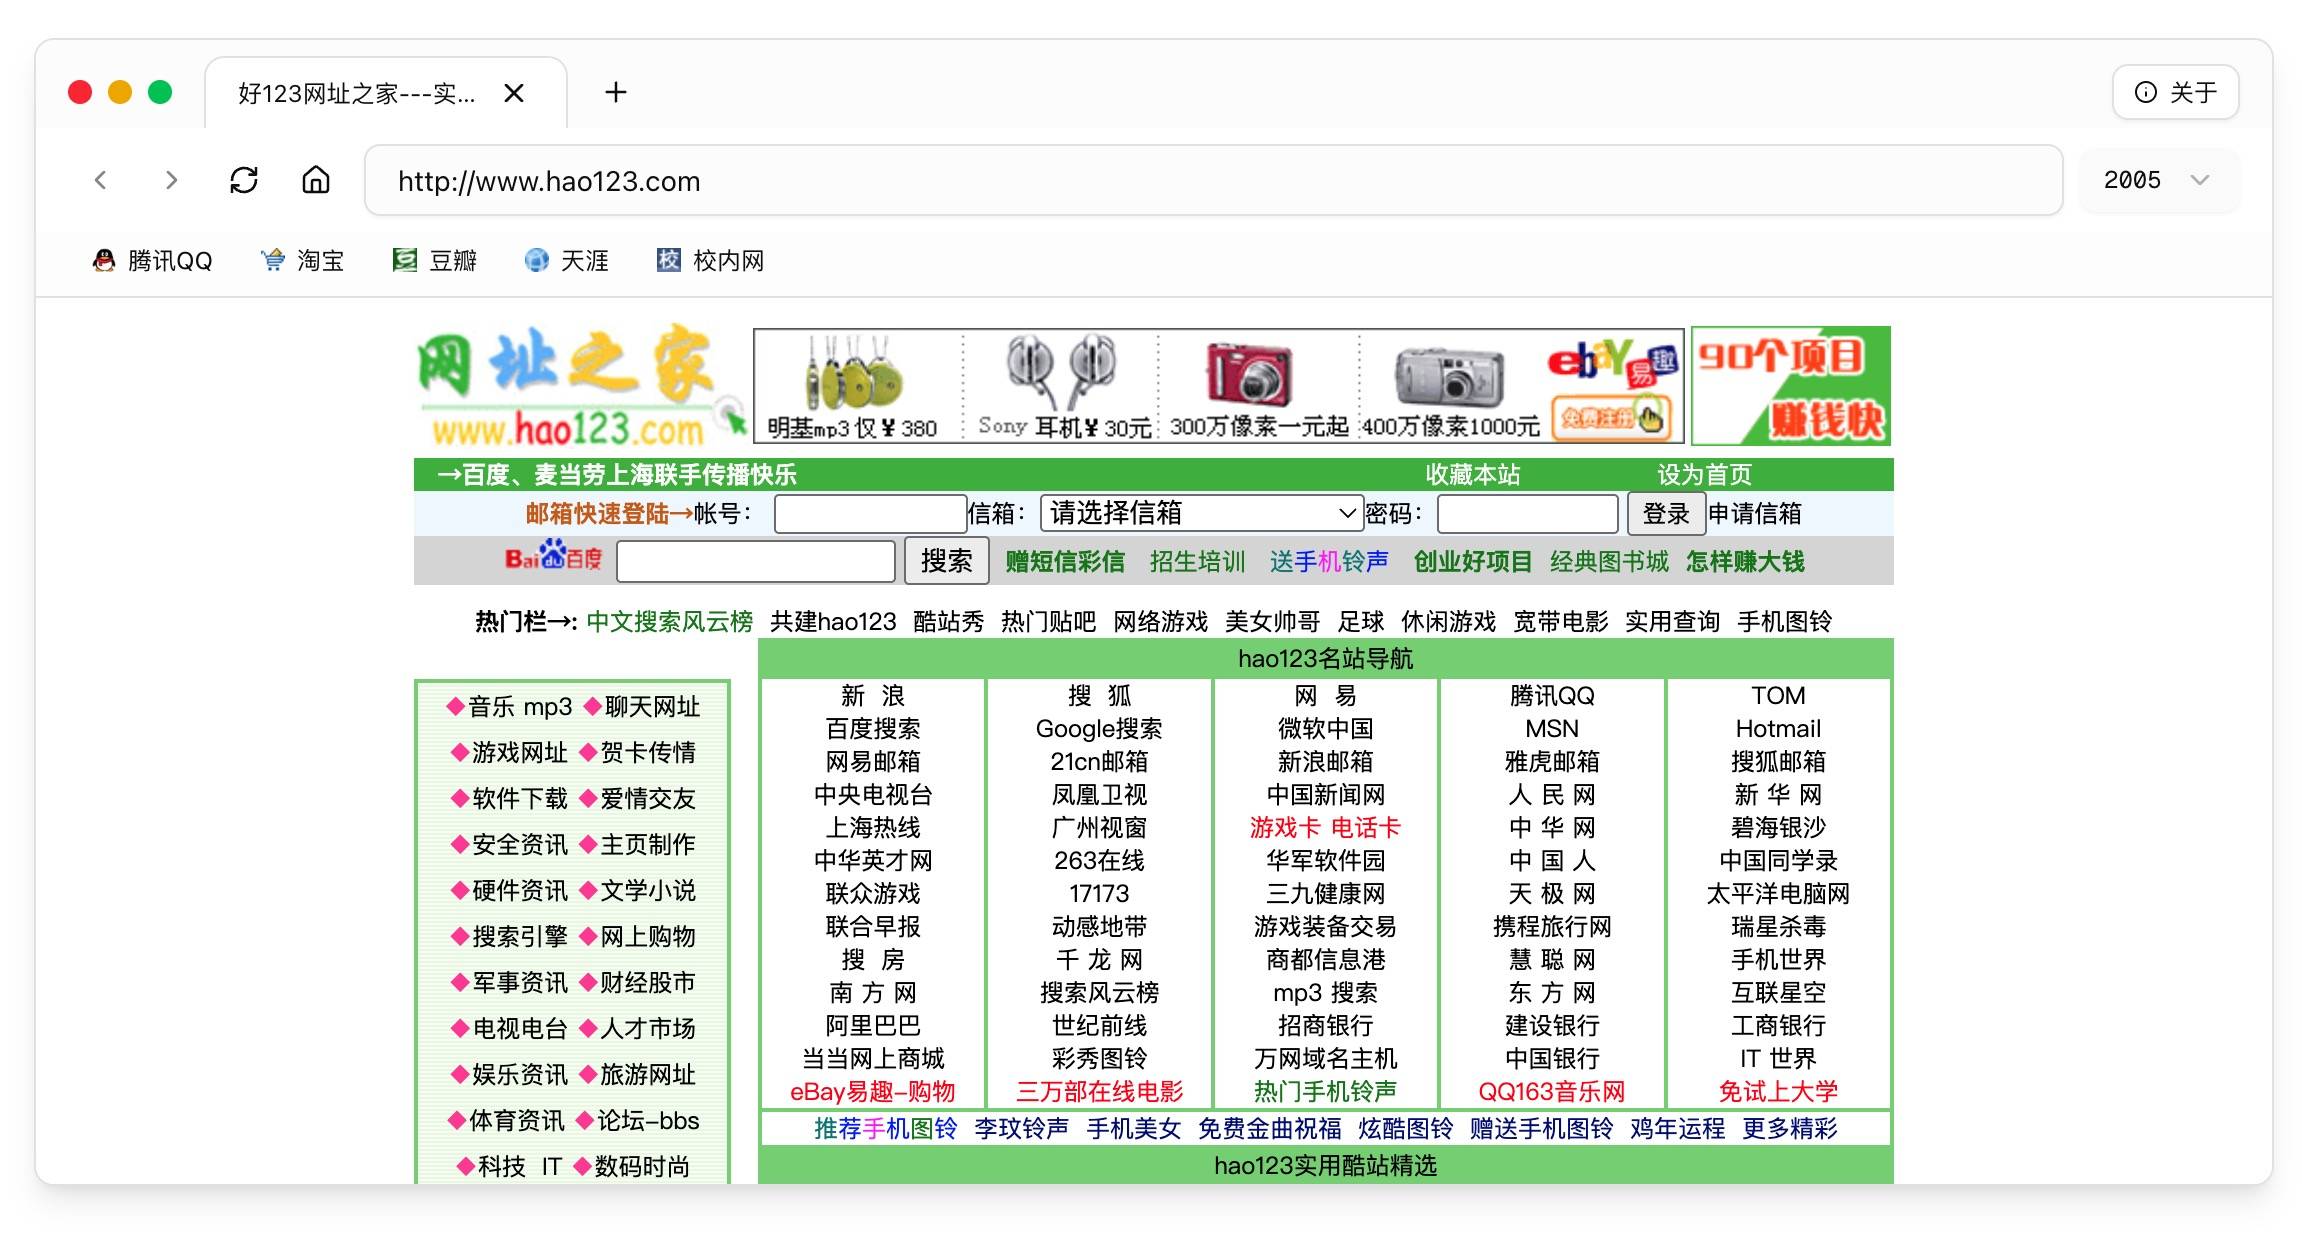Open the 17173 link
Viewport: 2302px width, 1236px height.
click(x=1099, y=893)
